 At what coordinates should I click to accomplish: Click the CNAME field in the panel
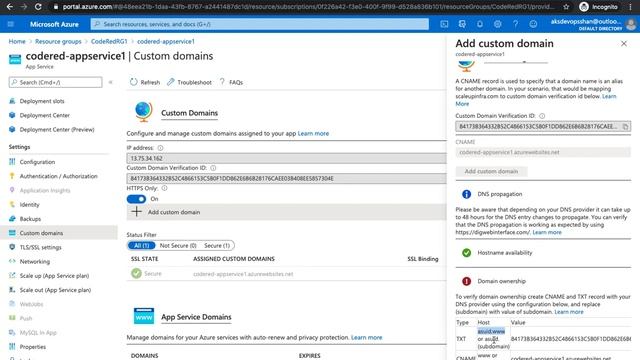(543, 152)
